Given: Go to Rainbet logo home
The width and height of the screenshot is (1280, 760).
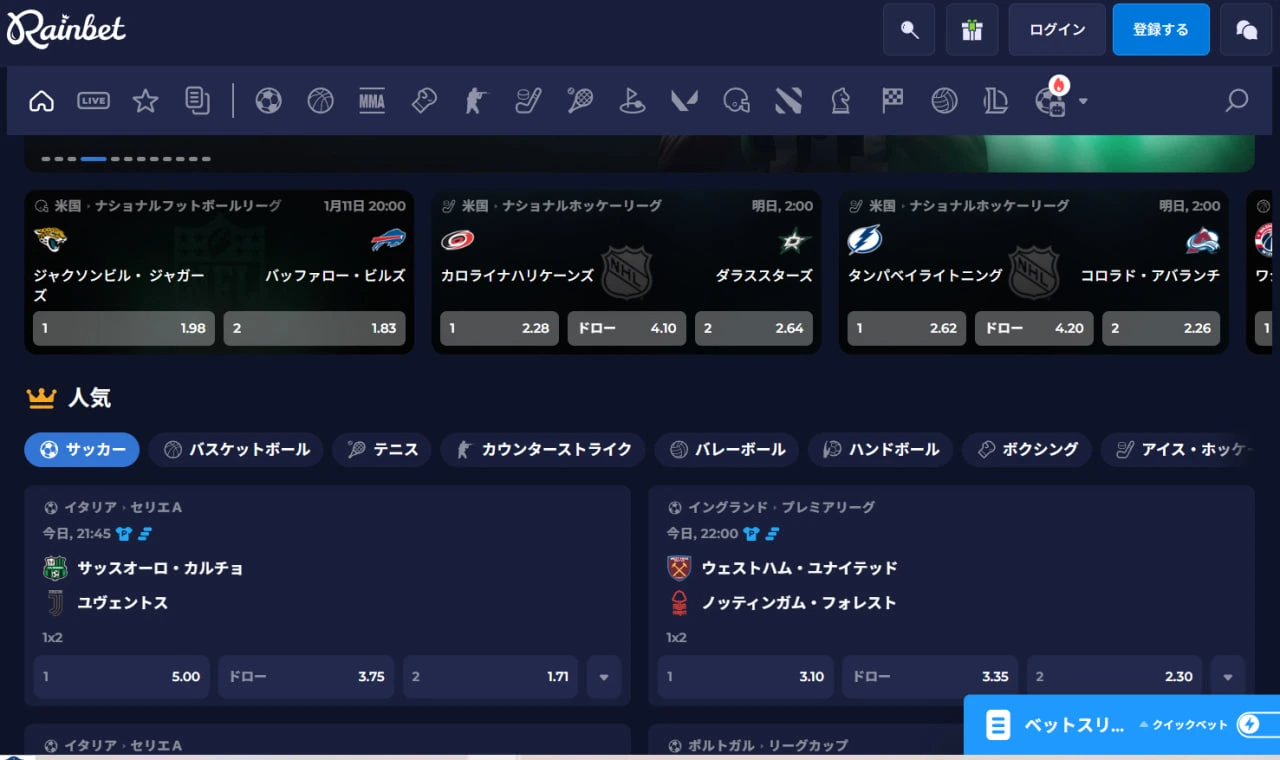Looking at the screenshot, I should (66, 29).
